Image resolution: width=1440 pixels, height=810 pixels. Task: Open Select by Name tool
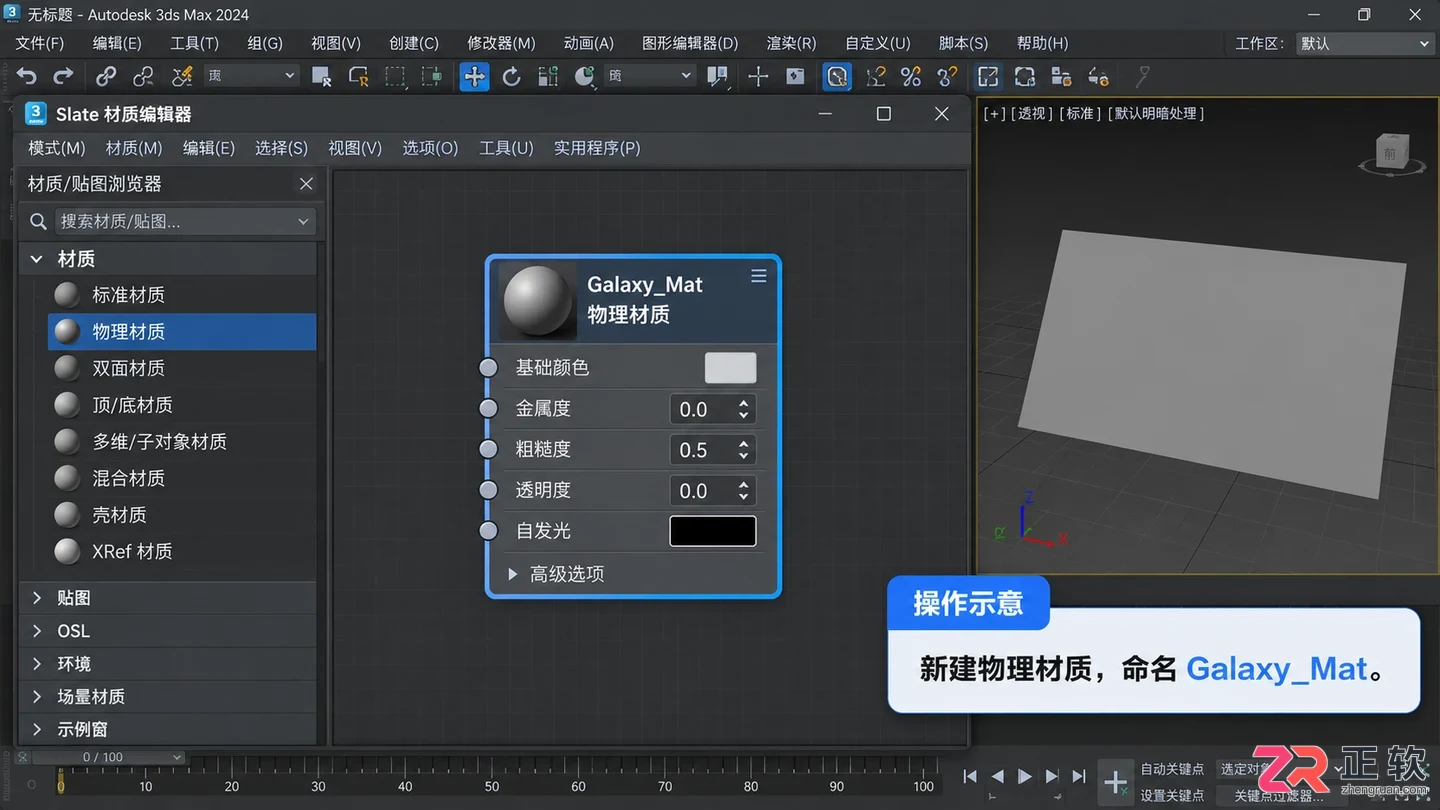358,76
